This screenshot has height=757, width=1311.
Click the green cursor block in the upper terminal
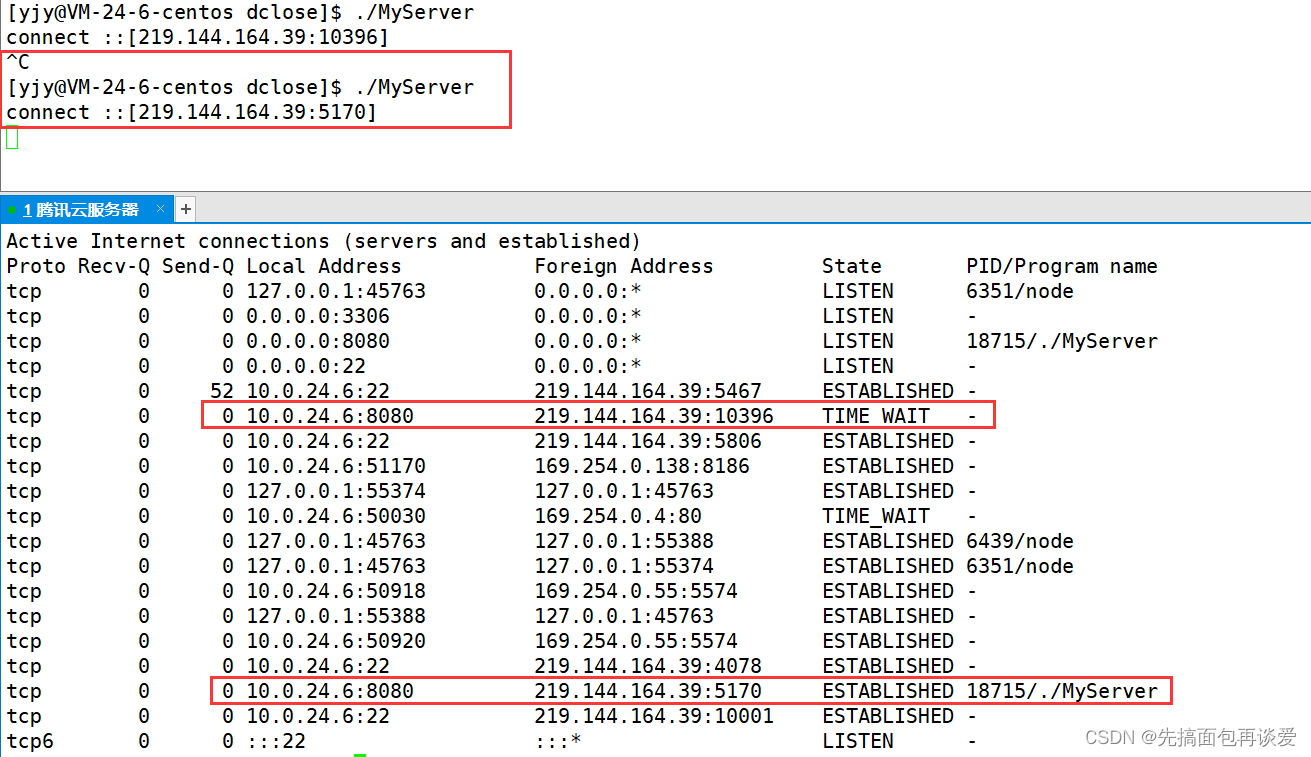(12, 138)
